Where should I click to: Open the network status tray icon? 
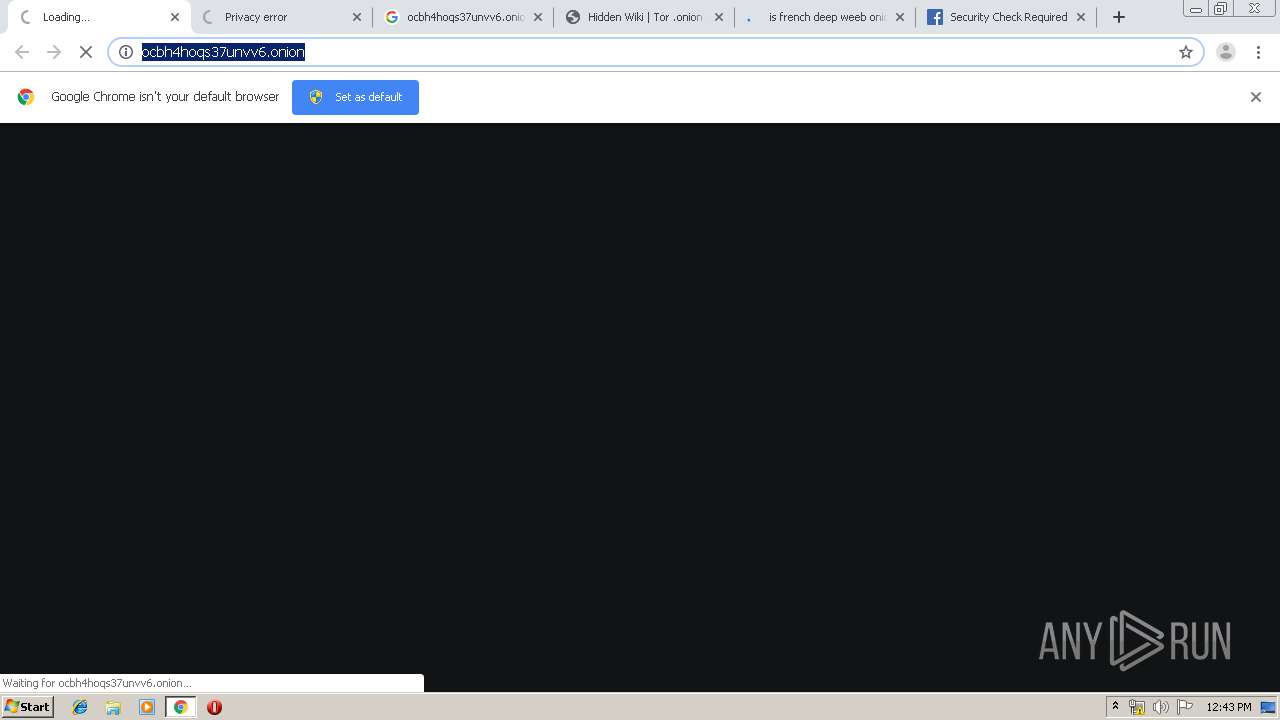(1137, 707)
